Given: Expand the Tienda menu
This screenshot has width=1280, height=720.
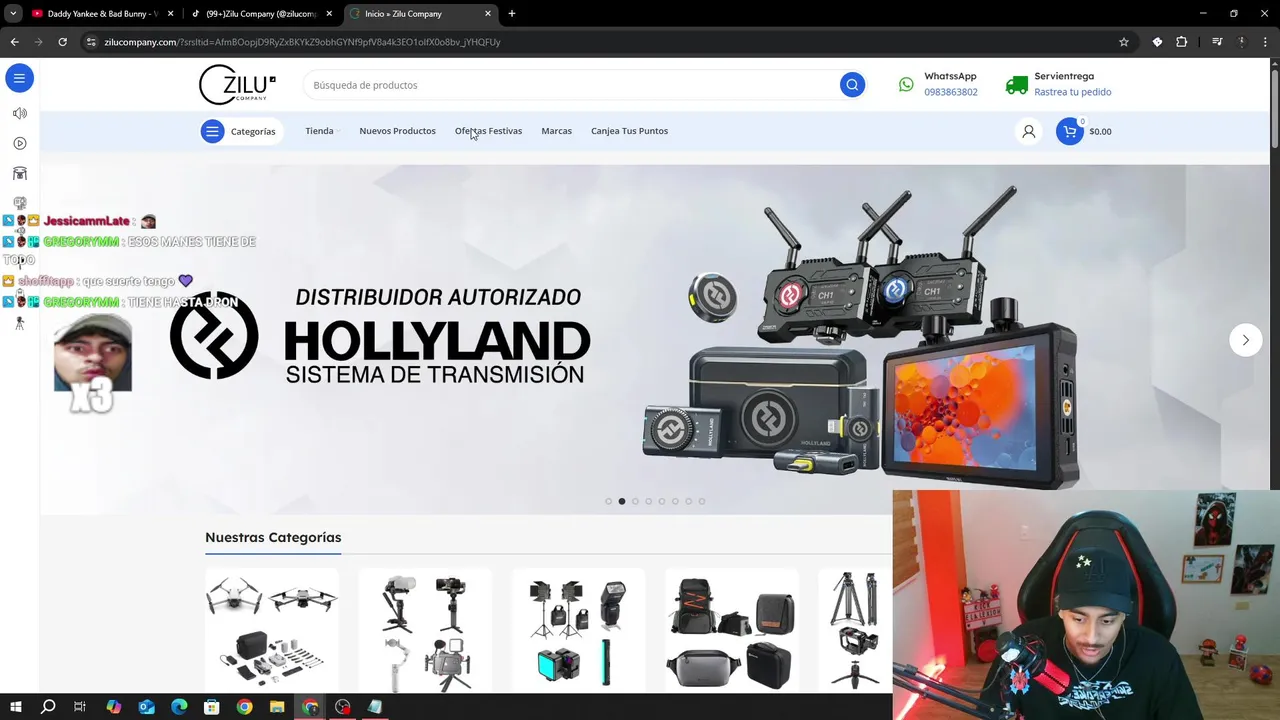Looking at the screenshot, I should click(322, 131).
